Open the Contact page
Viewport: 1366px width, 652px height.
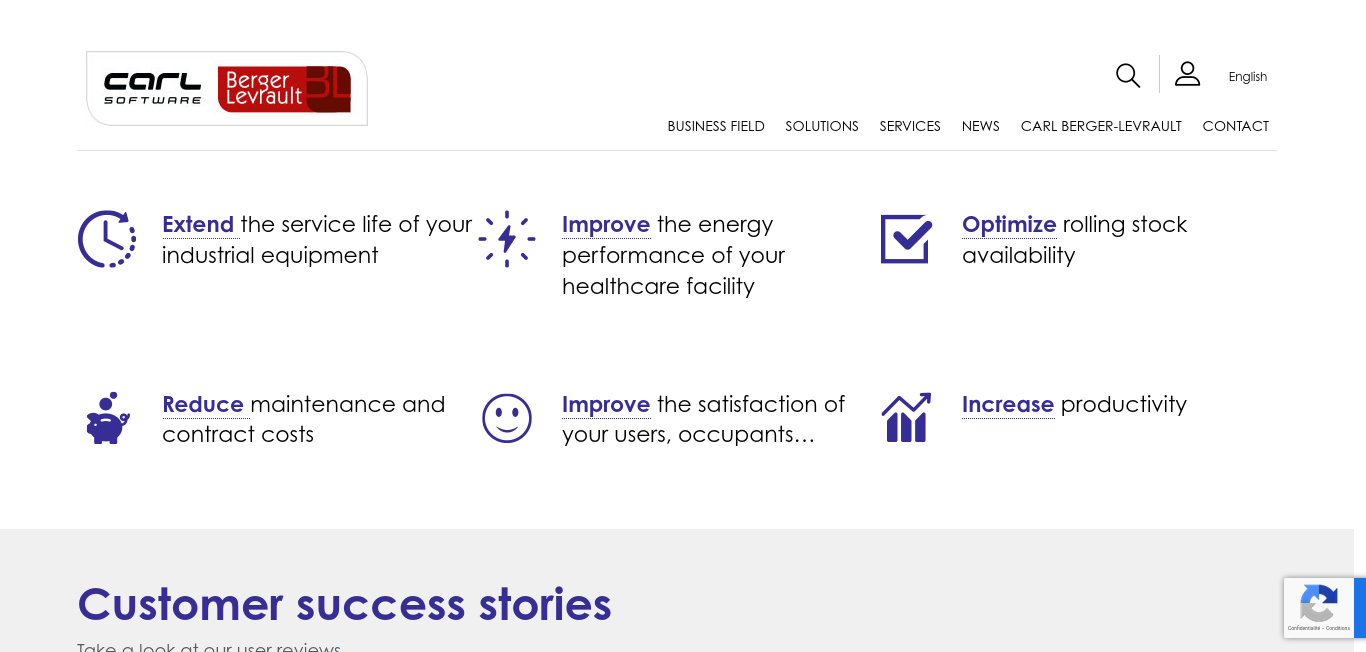pos(1236,126)
